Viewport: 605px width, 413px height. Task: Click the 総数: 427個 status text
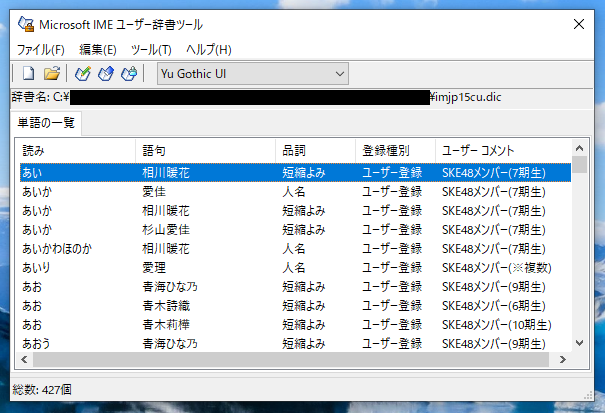point(42,389)
